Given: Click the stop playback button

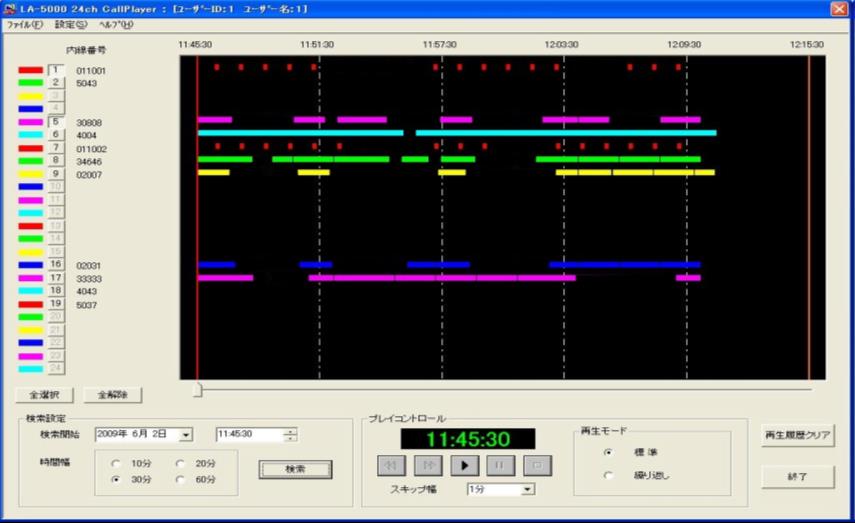Looking at the screenshot, I should click(x=537, y=466).
